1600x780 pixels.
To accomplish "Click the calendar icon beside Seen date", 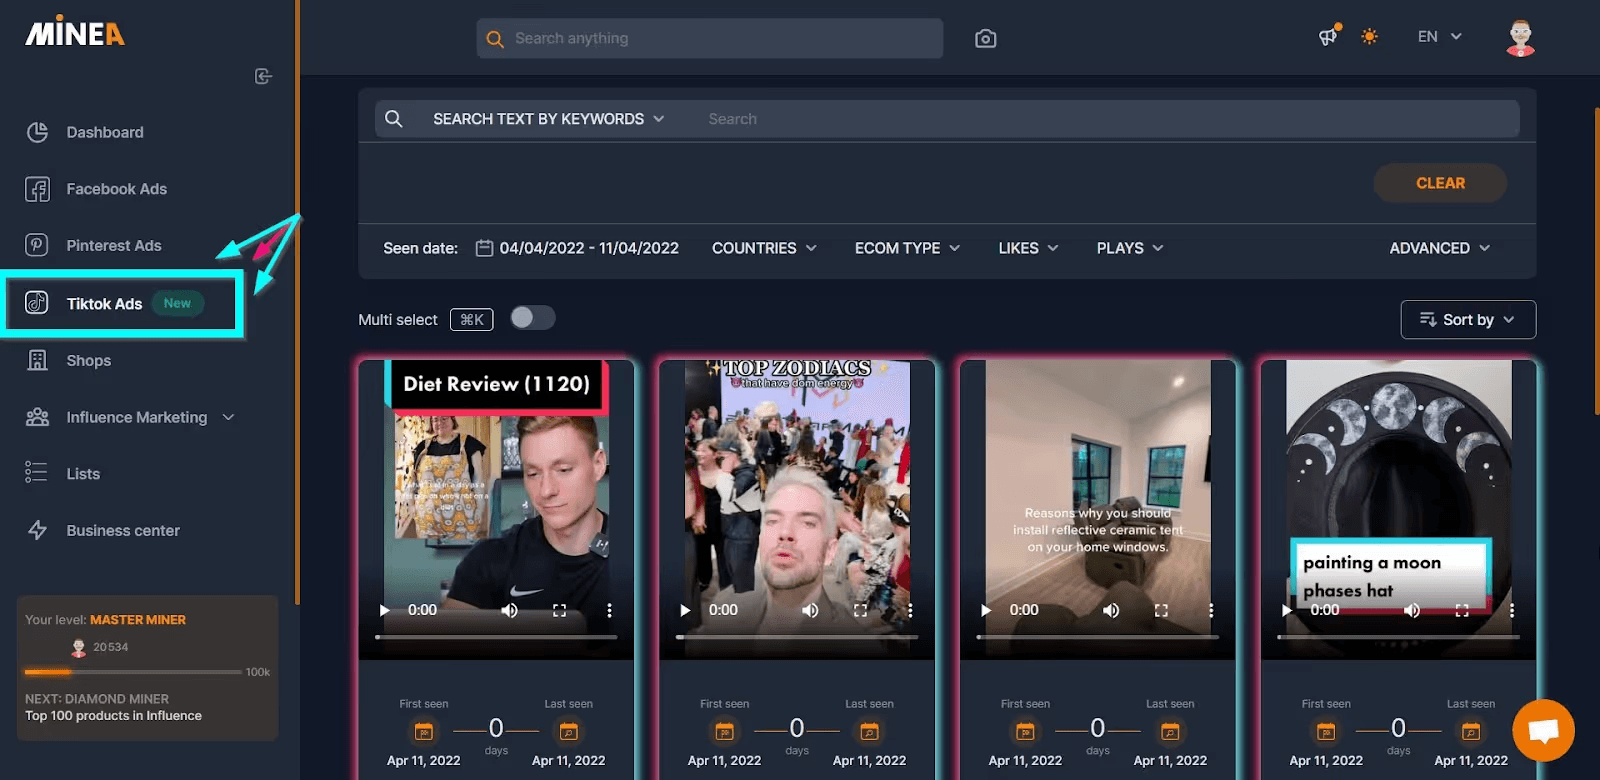I will pyautogui.click(x=484, y=248).
